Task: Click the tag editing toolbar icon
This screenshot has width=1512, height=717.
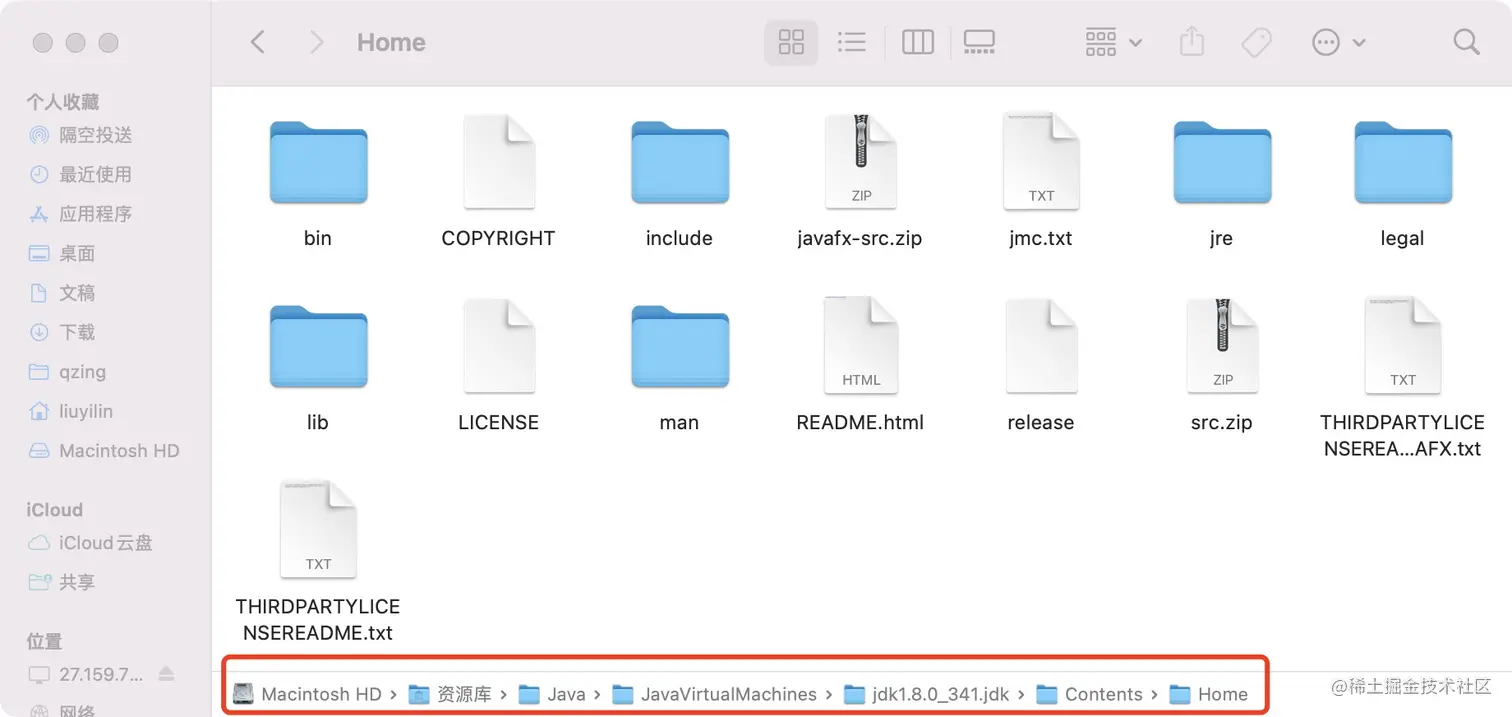Action: 1256,42
